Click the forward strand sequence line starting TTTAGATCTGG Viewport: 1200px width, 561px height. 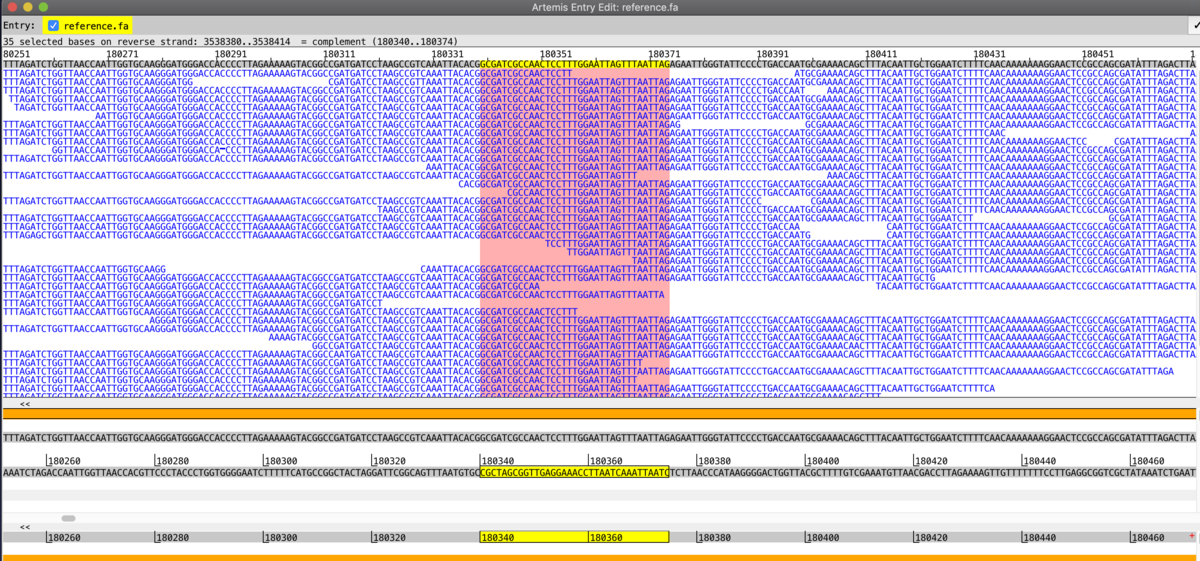(600, 438)
